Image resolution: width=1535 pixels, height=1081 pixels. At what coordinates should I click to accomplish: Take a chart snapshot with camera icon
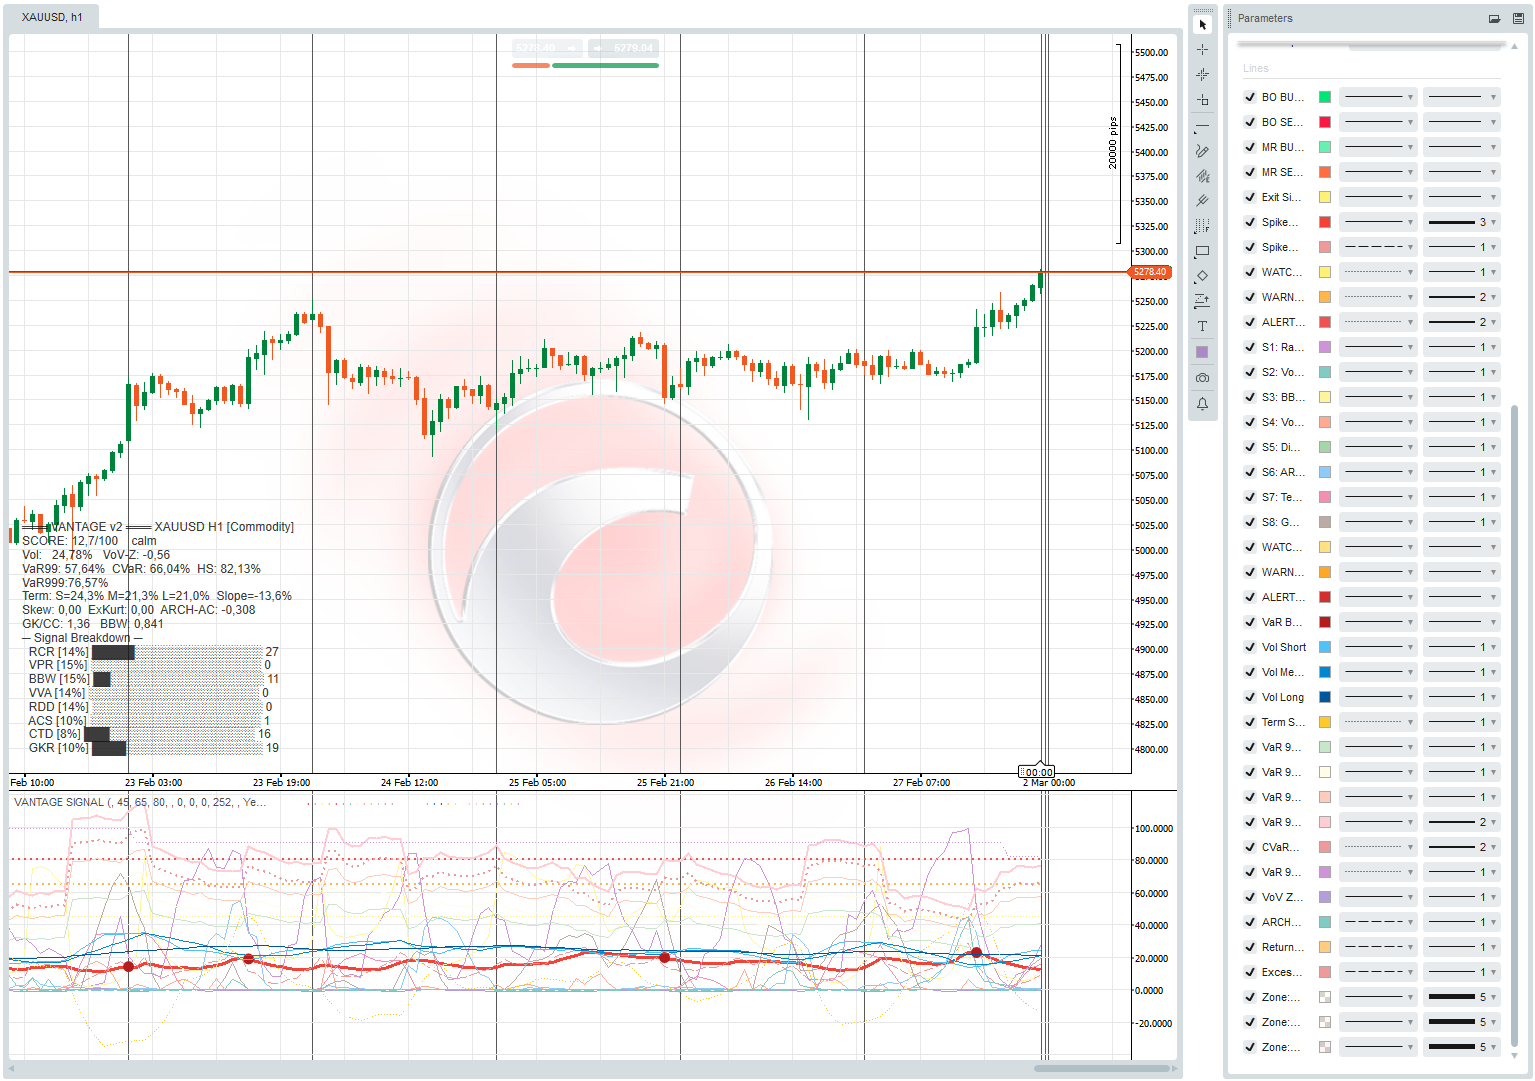pos(1202,378)
